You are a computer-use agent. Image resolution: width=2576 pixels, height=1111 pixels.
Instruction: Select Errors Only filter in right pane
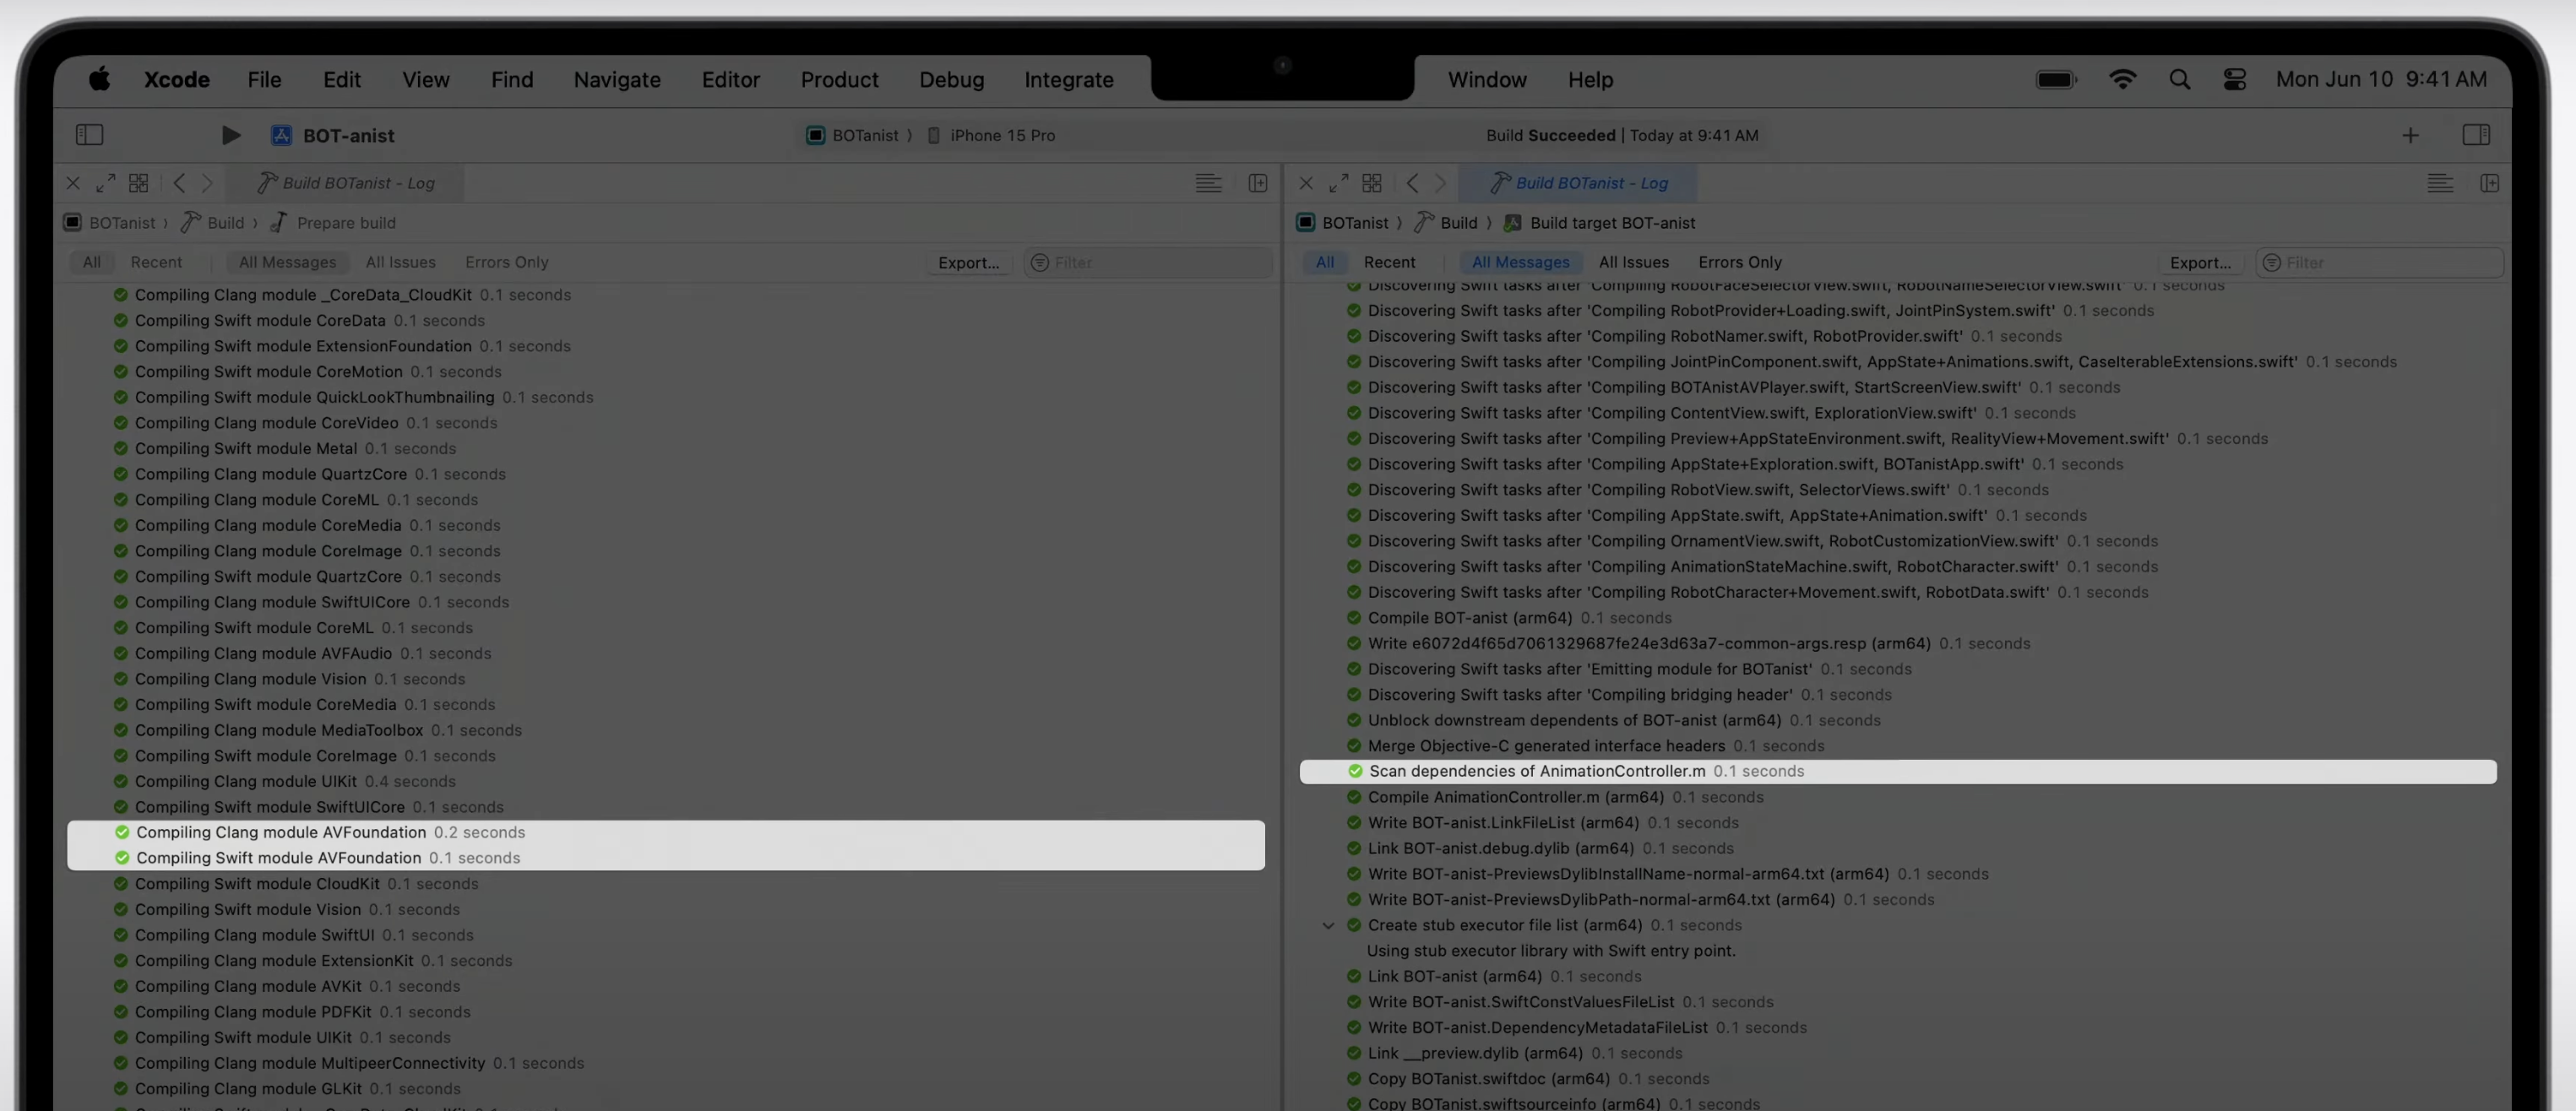coord(1739,262)
